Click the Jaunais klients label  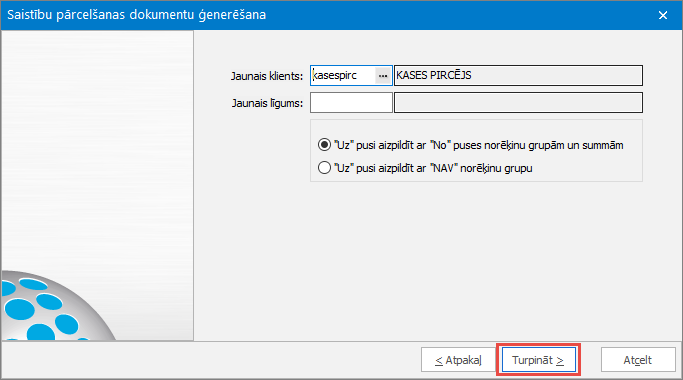click(267, 76)
